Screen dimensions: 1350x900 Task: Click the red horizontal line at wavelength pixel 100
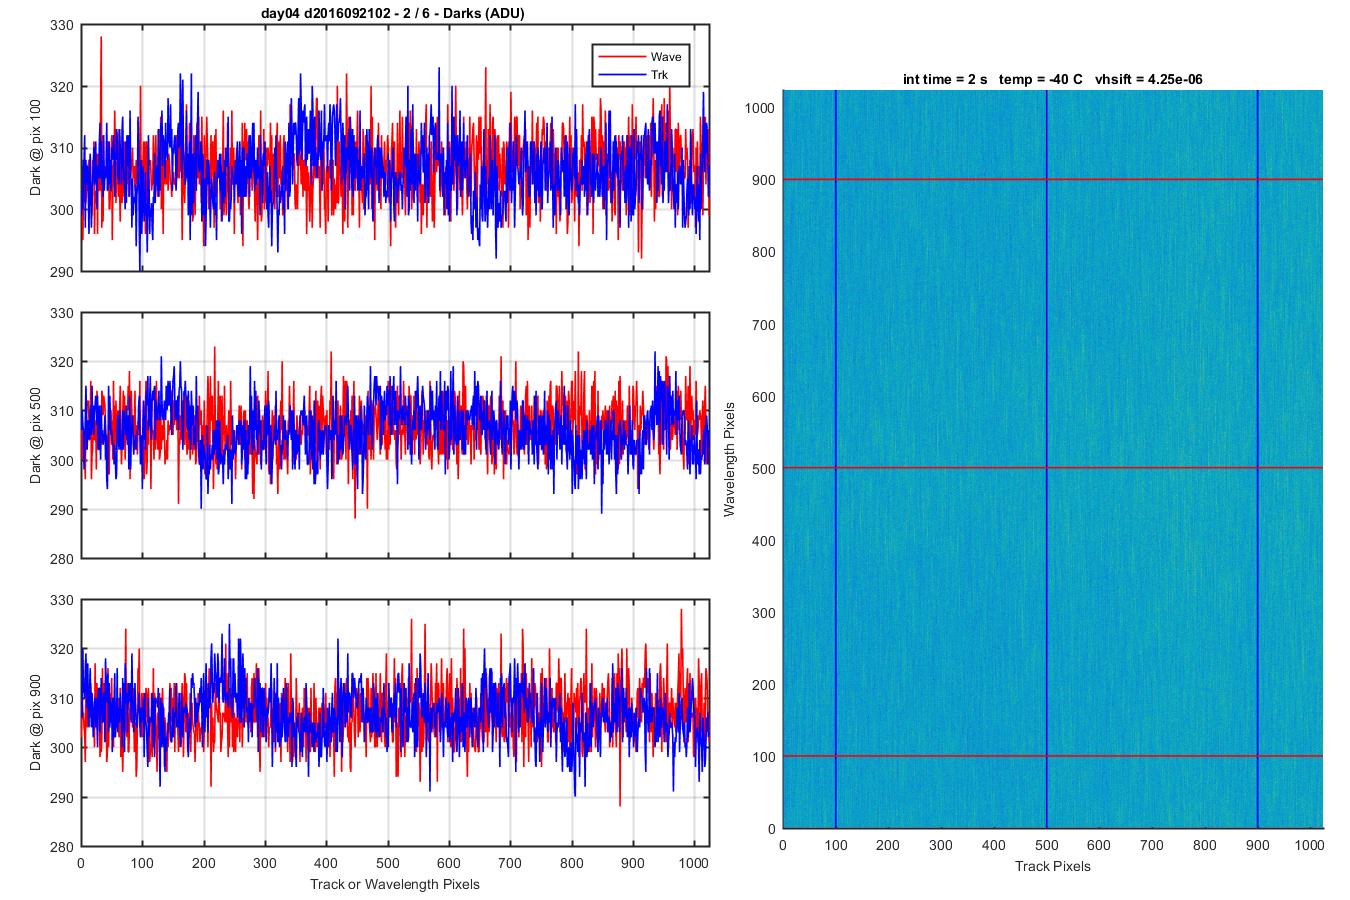1053,756
